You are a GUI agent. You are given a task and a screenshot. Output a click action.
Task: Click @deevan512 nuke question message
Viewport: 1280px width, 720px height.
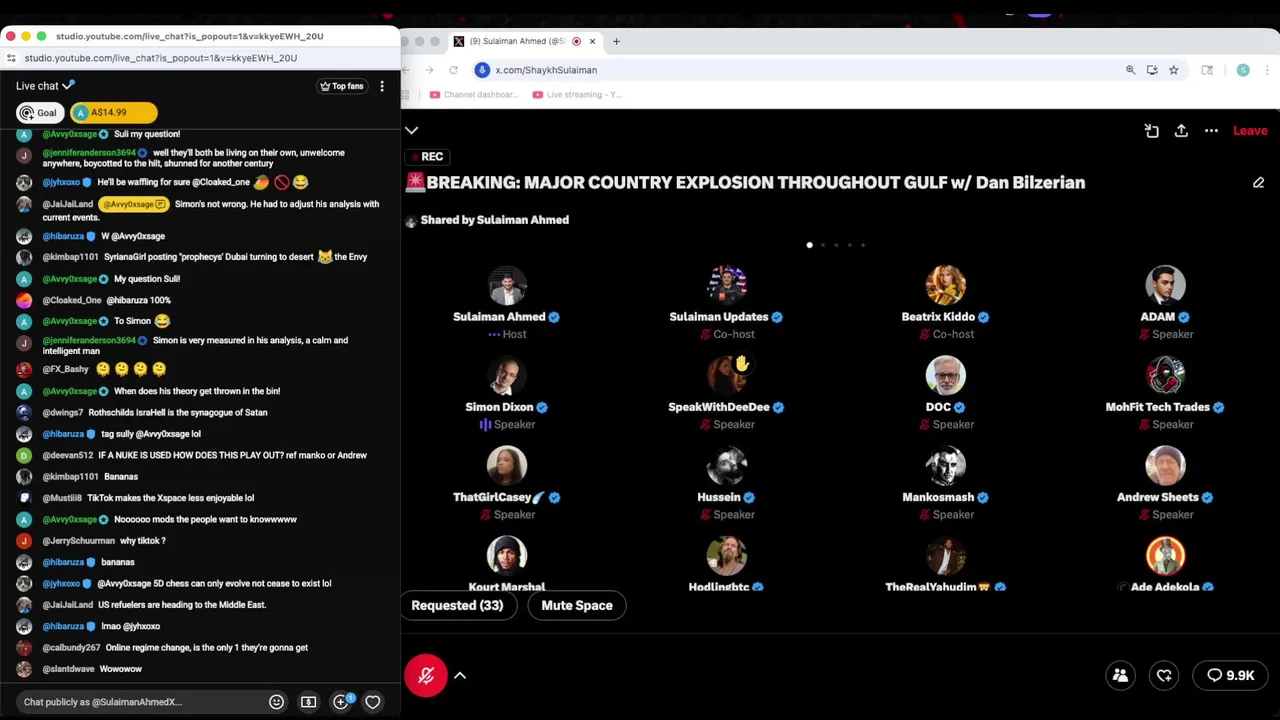click(x=232, y=455)
